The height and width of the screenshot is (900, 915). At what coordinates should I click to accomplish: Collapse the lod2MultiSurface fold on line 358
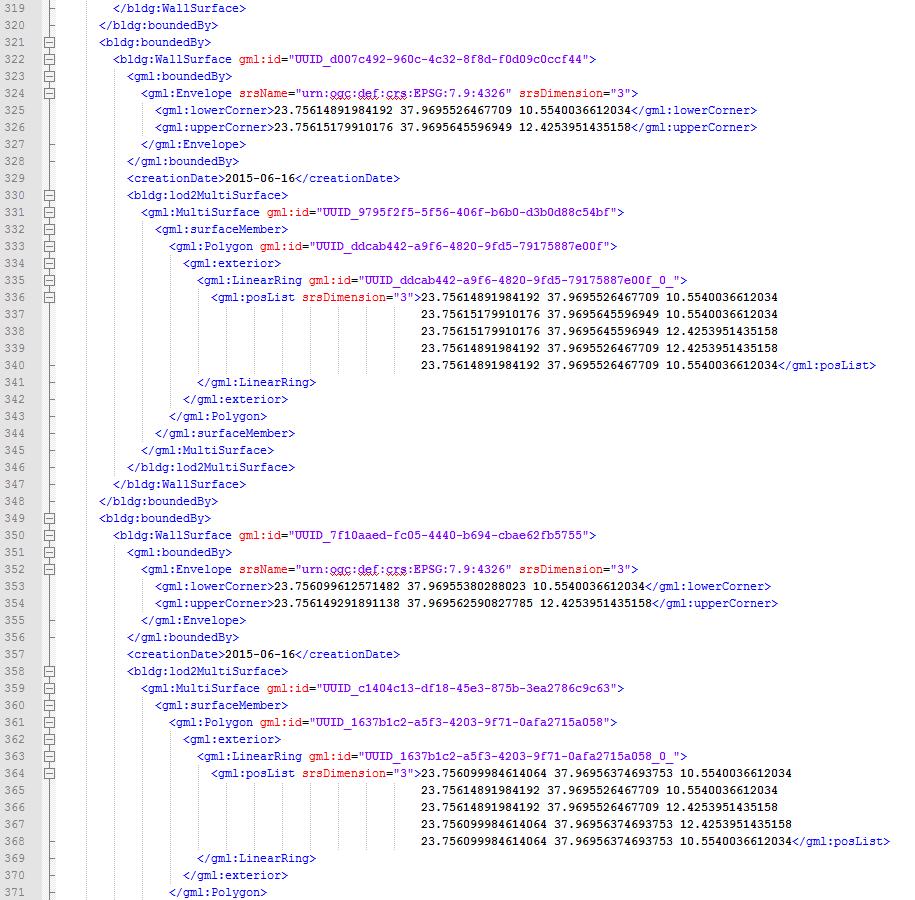[50, 671]
